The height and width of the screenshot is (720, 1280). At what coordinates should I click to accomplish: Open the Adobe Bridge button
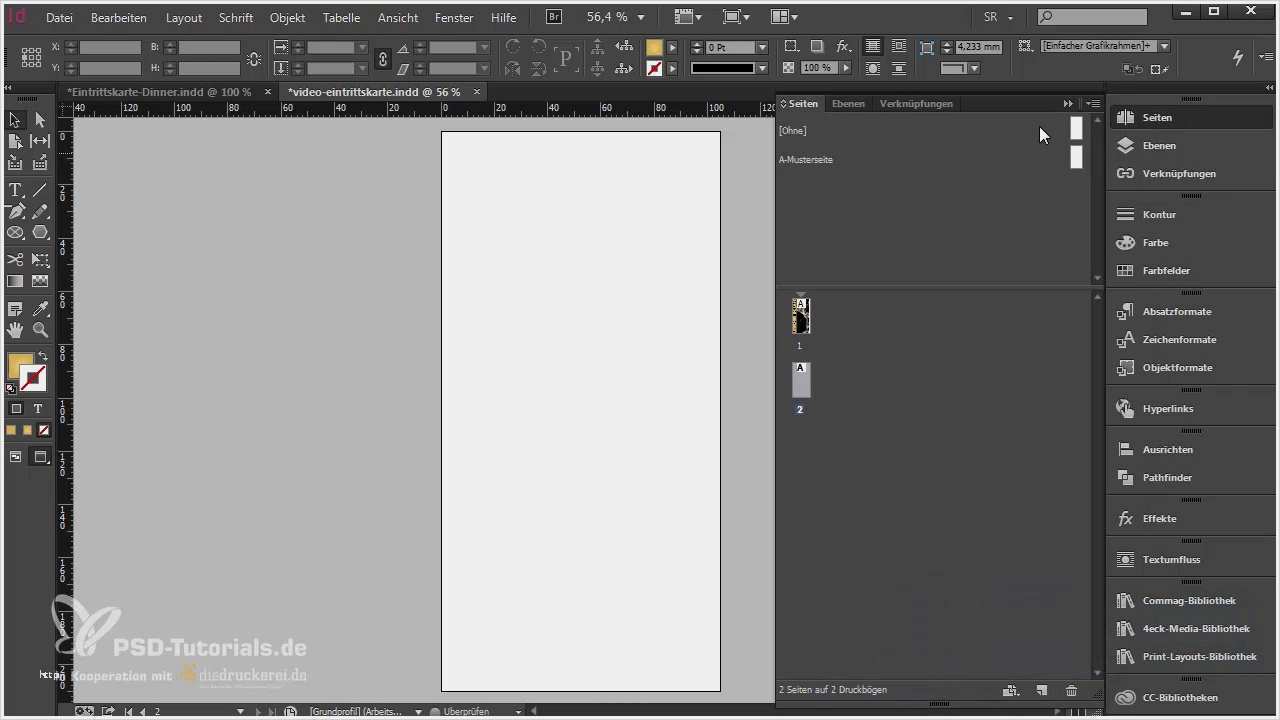coord(554,17)
